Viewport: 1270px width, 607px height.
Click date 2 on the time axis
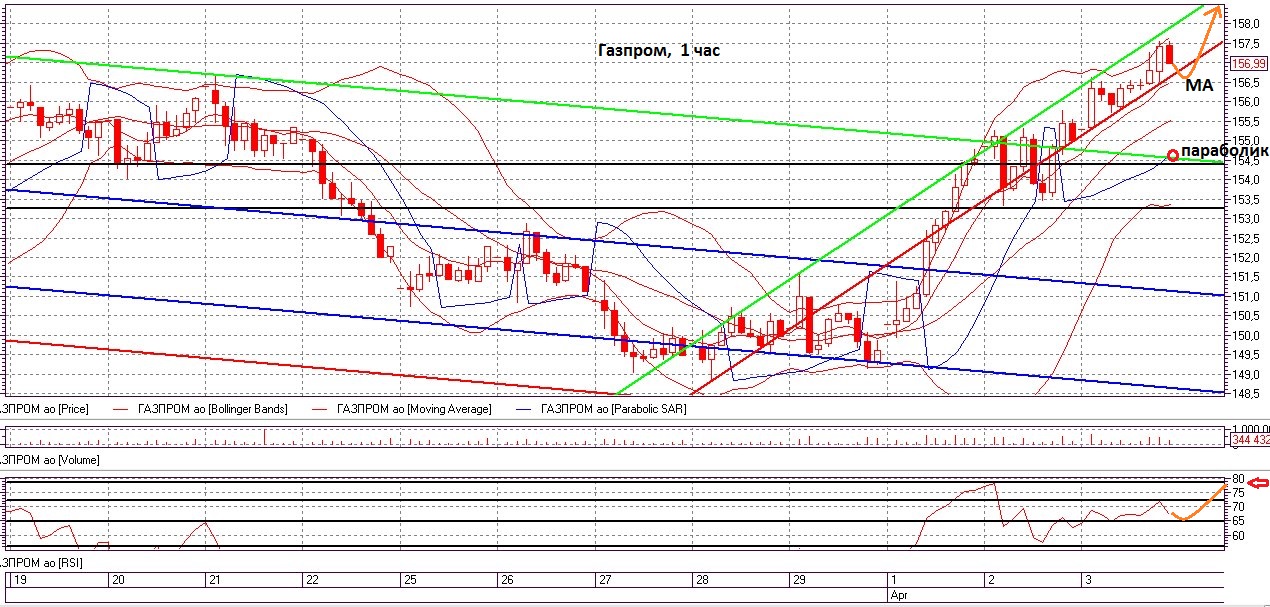click(991, 580)
